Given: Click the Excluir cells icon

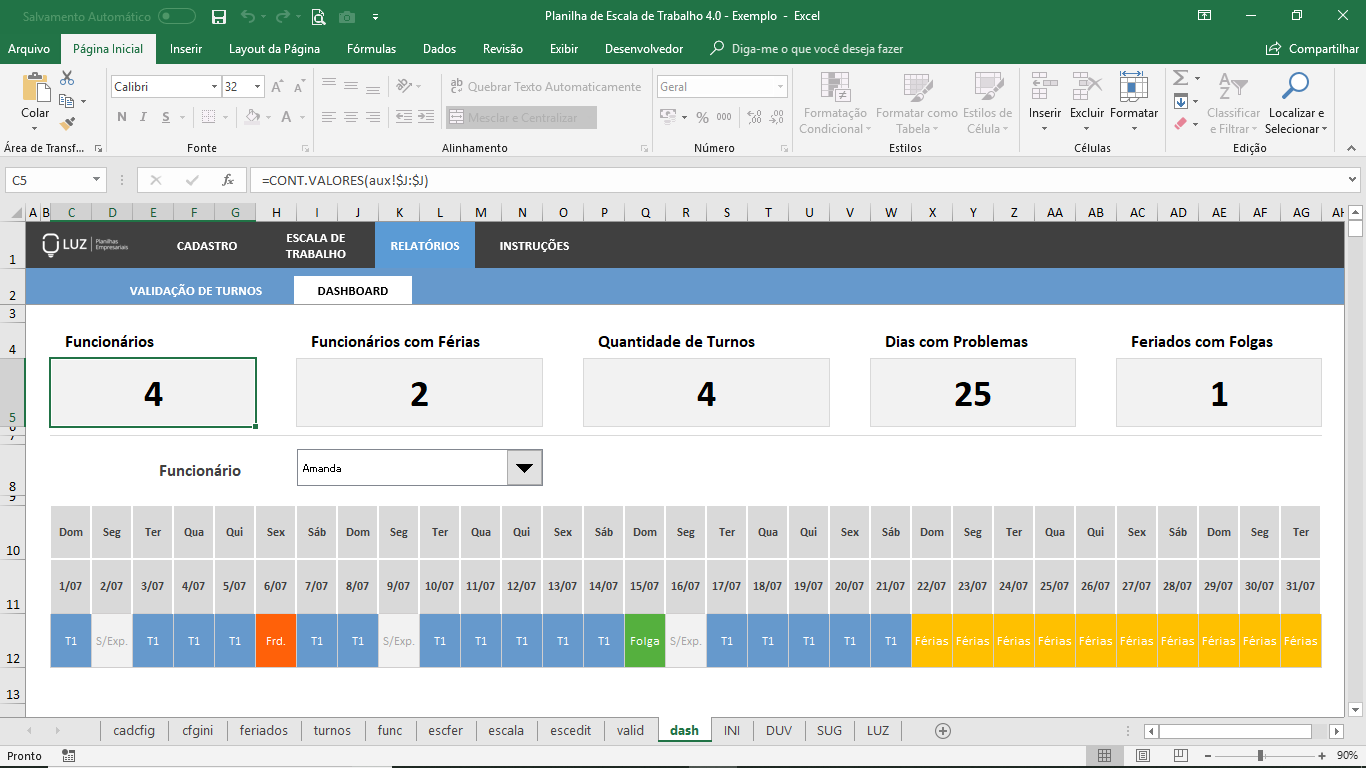Looking at the screenshot, I should (x=1087, y=87).
